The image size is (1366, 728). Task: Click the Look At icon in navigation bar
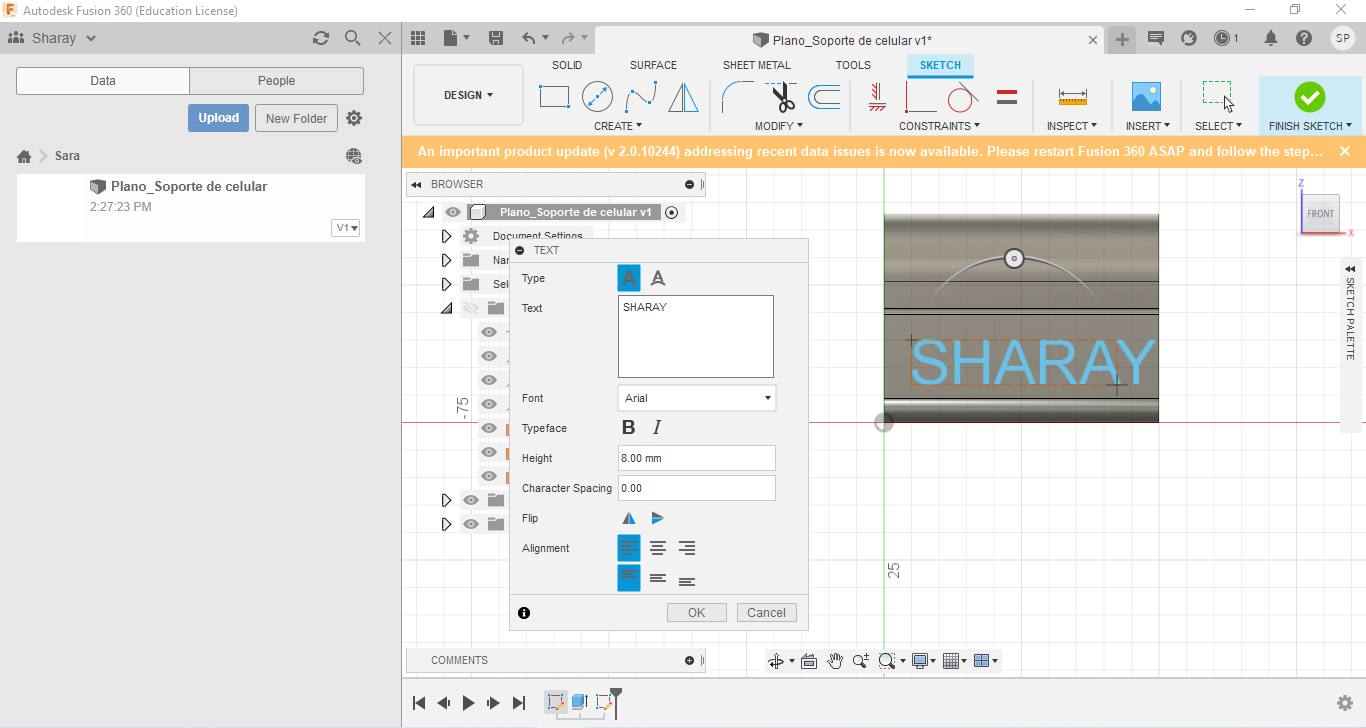coord(809,661)
